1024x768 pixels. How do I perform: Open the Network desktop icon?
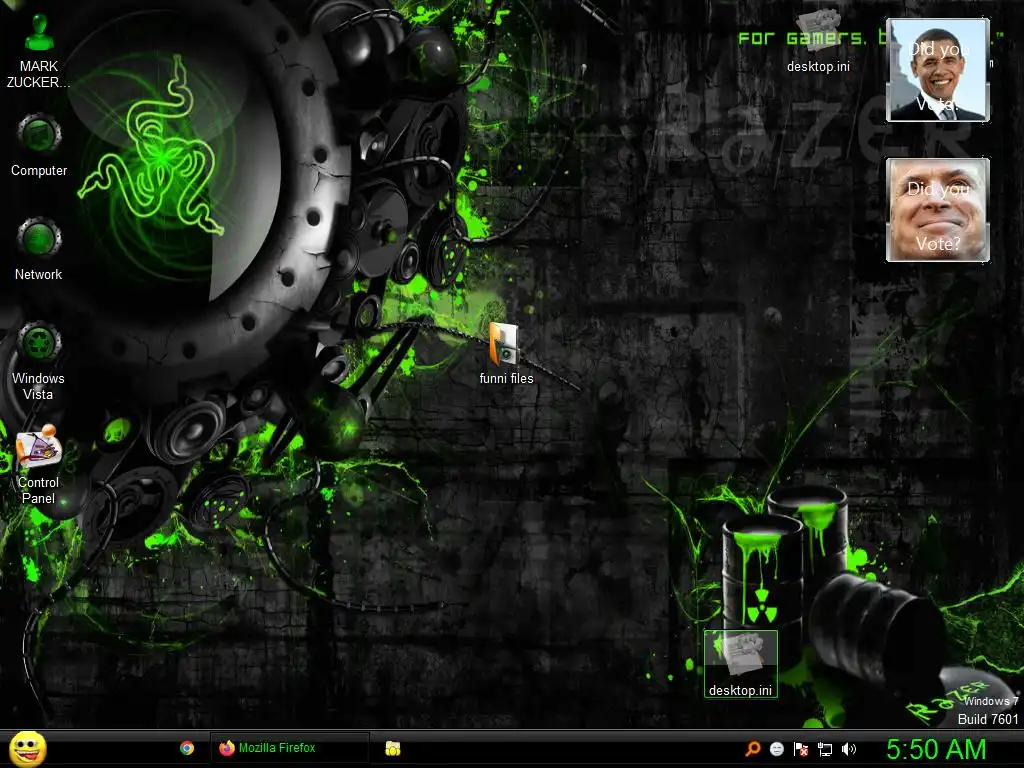coord(39,249)
